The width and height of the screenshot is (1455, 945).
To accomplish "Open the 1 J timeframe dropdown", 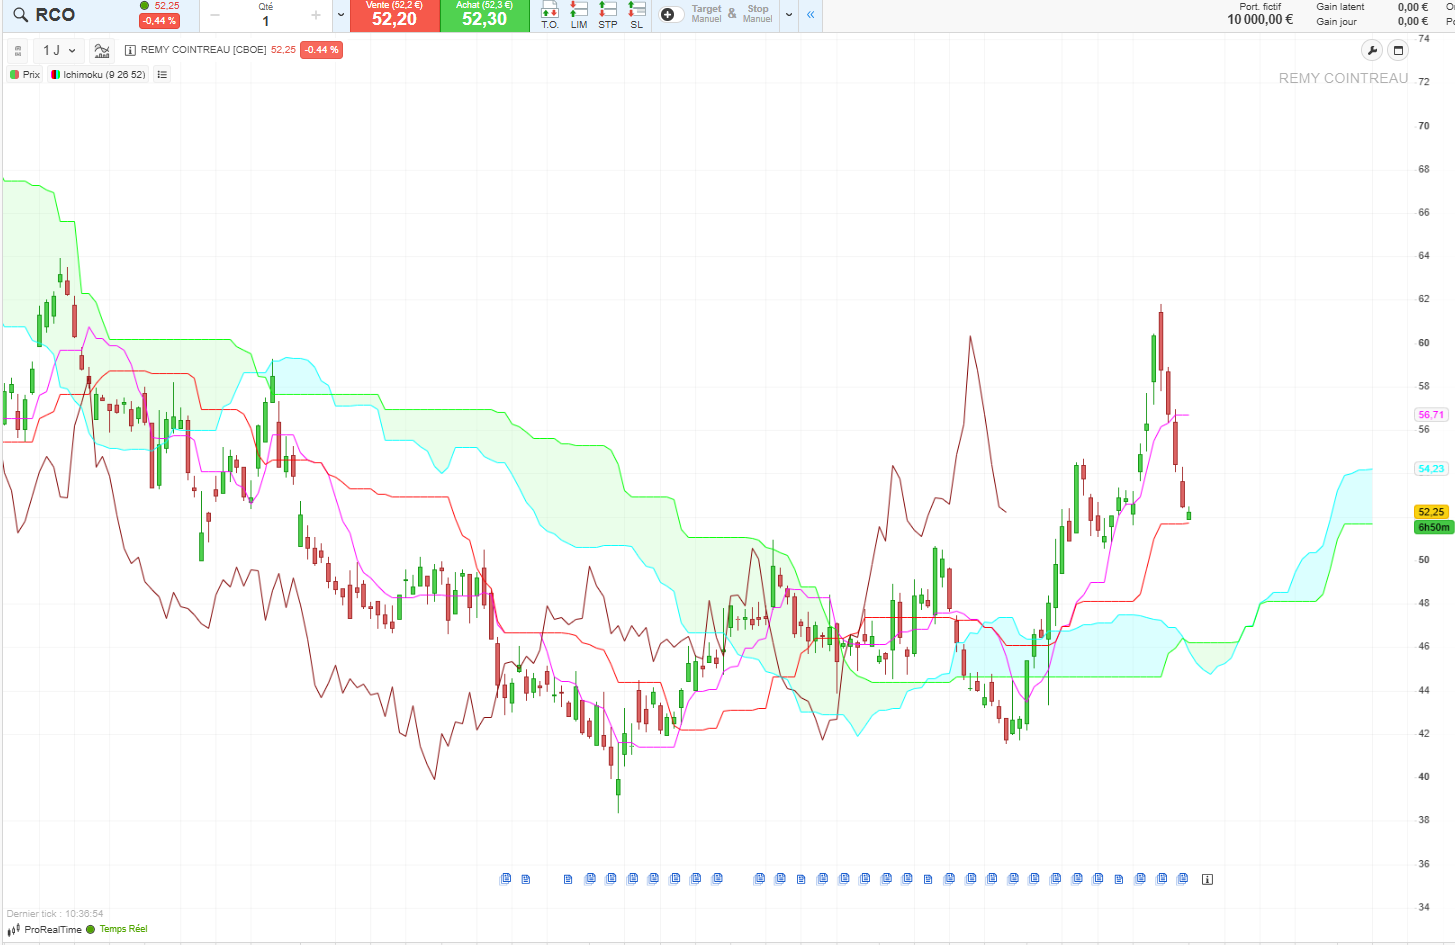I will pos(59,50).
